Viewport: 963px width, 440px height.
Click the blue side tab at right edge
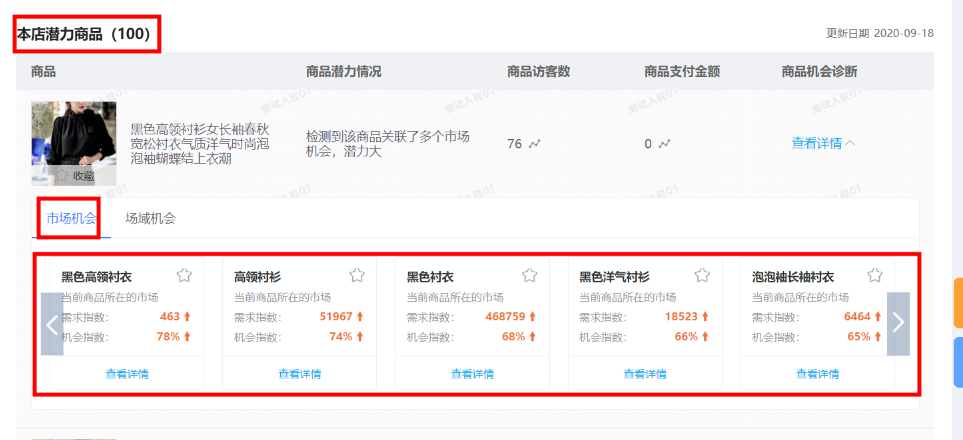click(958, 362)
